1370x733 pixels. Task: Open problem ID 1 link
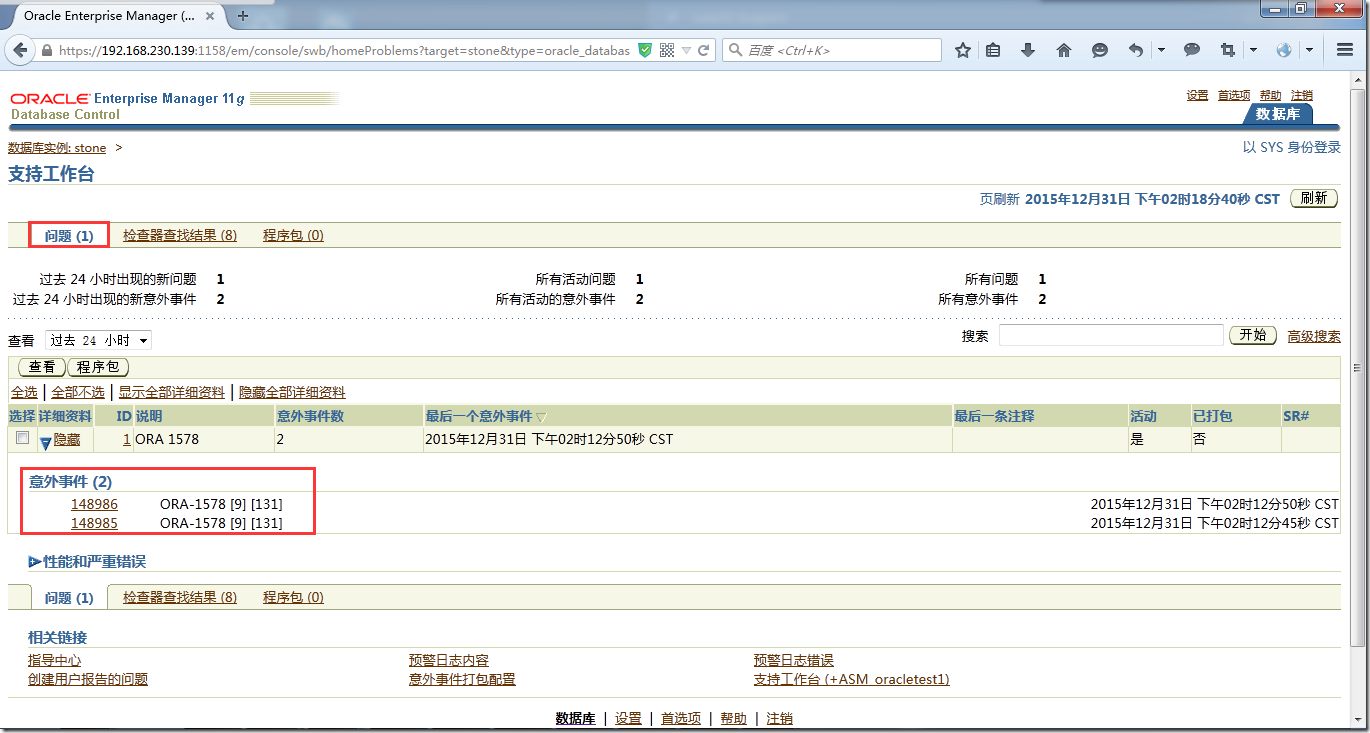coord(126,439)
